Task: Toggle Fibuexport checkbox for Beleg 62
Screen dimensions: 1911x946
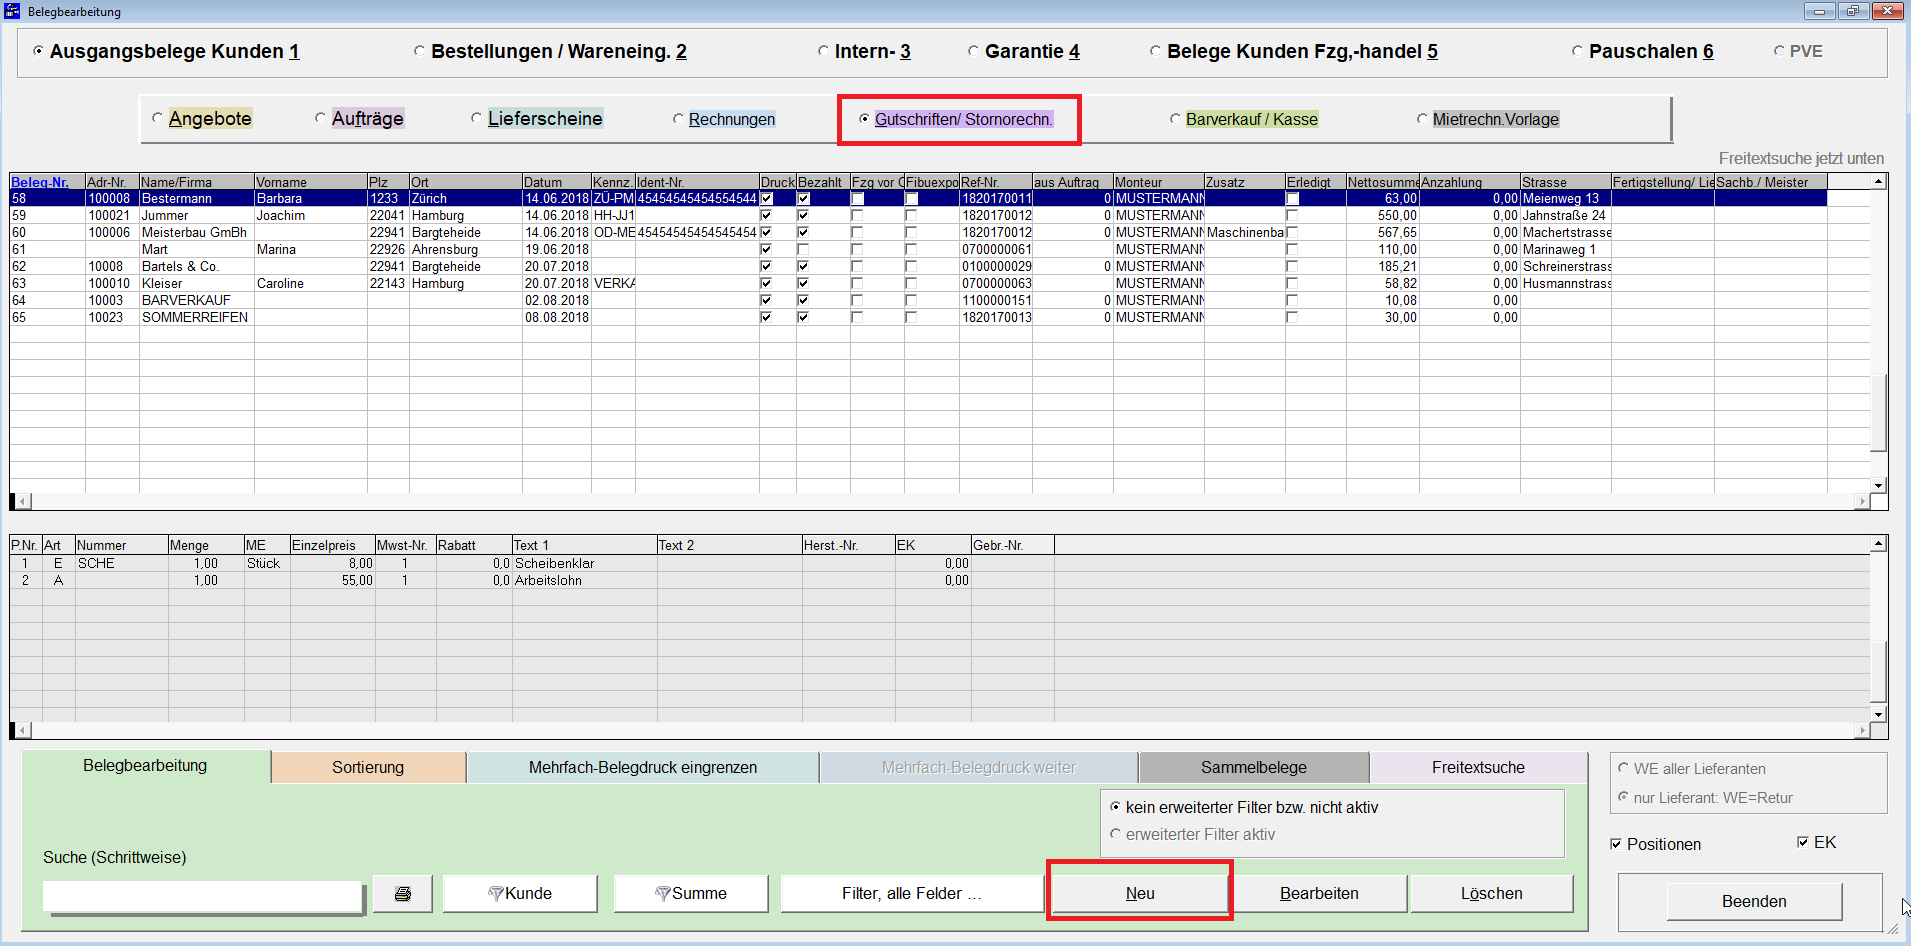Action: (911, 266)
